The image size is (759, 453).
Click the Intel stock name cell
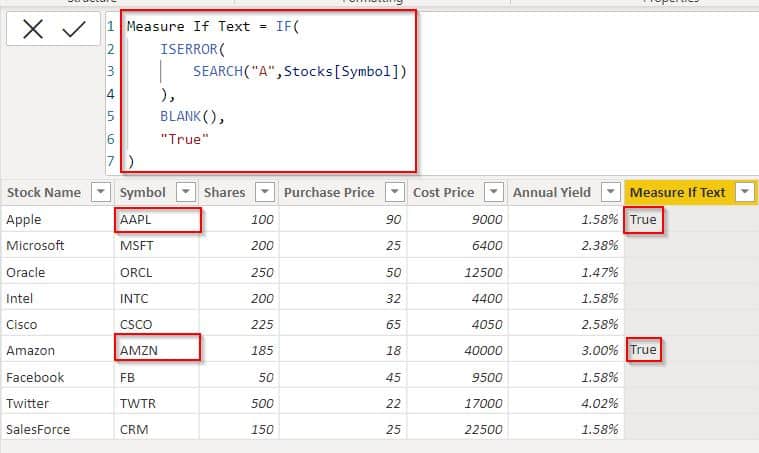tap(57, 298)
